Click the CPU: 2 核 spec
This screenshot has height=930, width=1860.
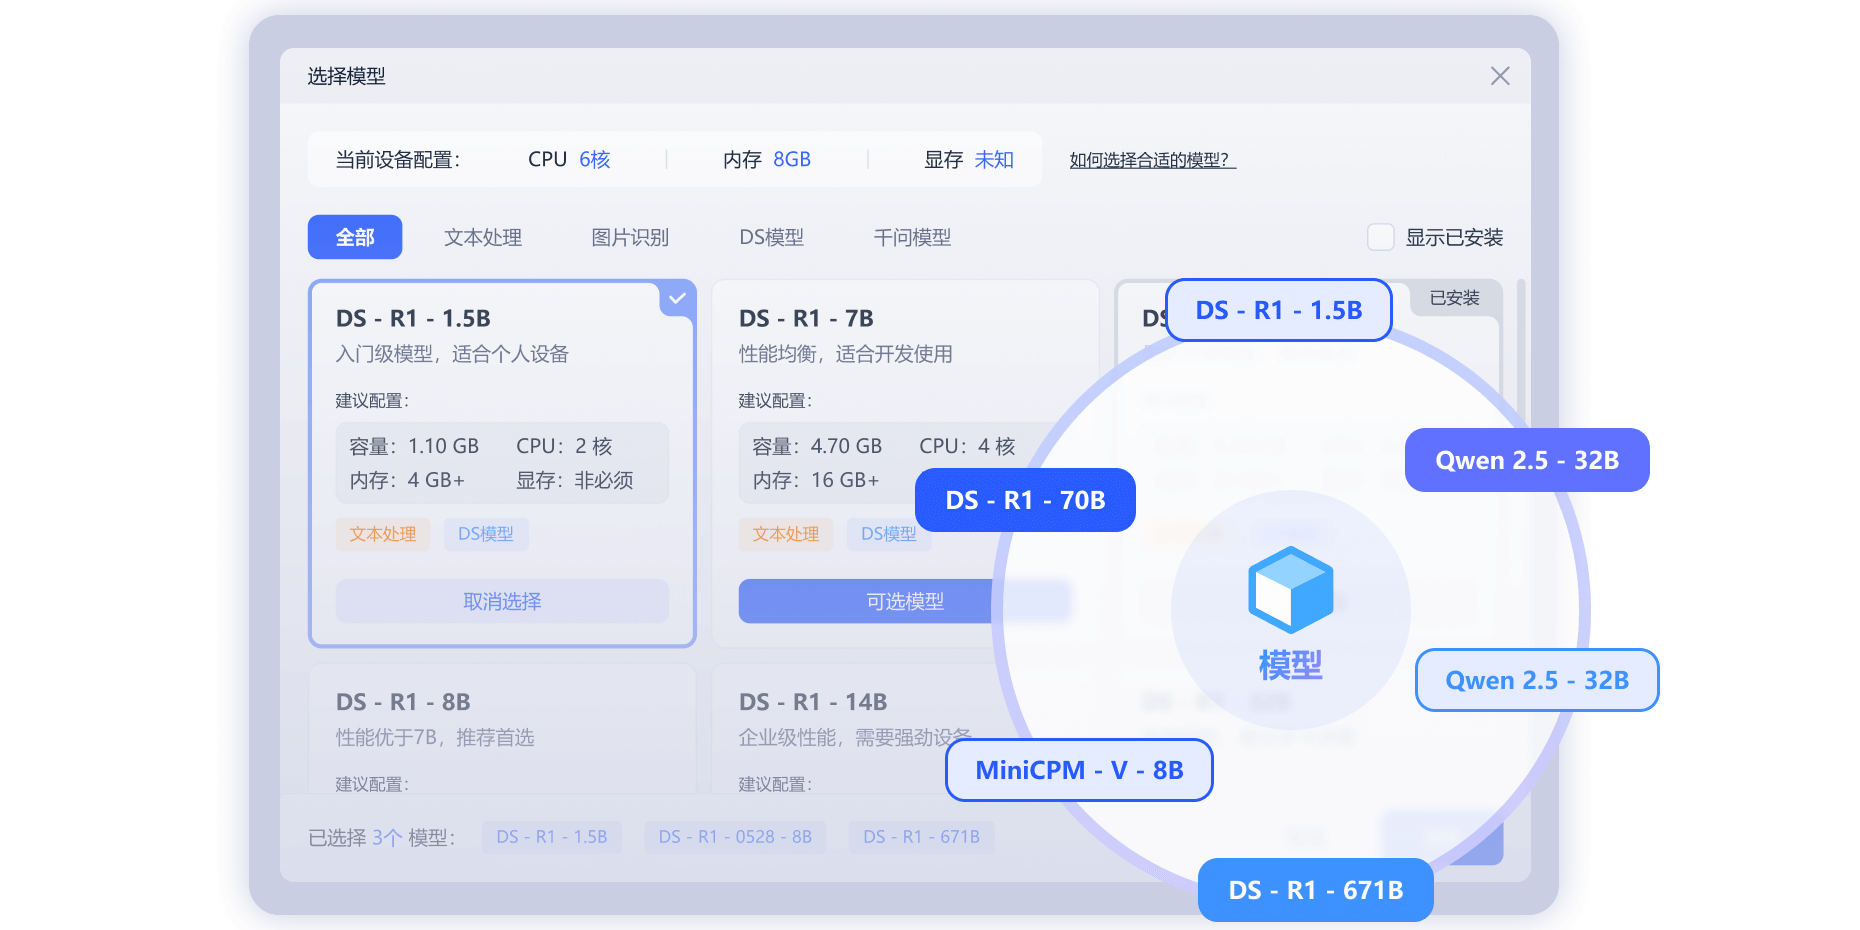pos(564,446)
